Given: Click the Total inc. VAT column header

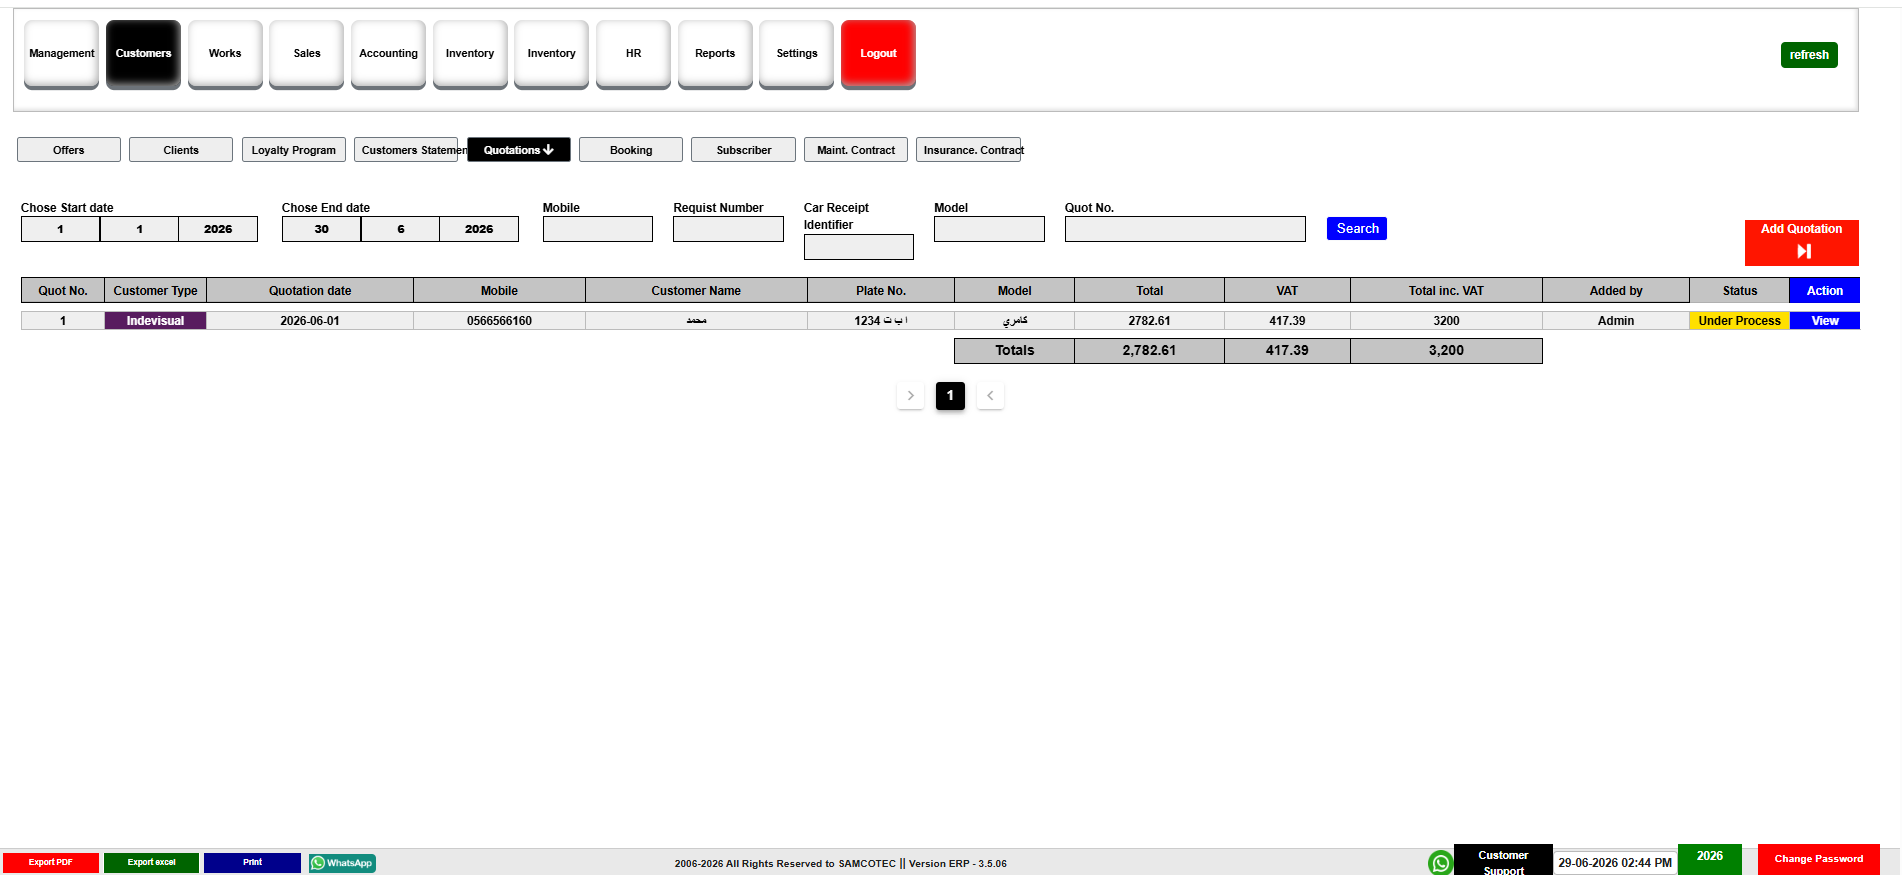Looking at the screenshot, I should pos(1446,291).
